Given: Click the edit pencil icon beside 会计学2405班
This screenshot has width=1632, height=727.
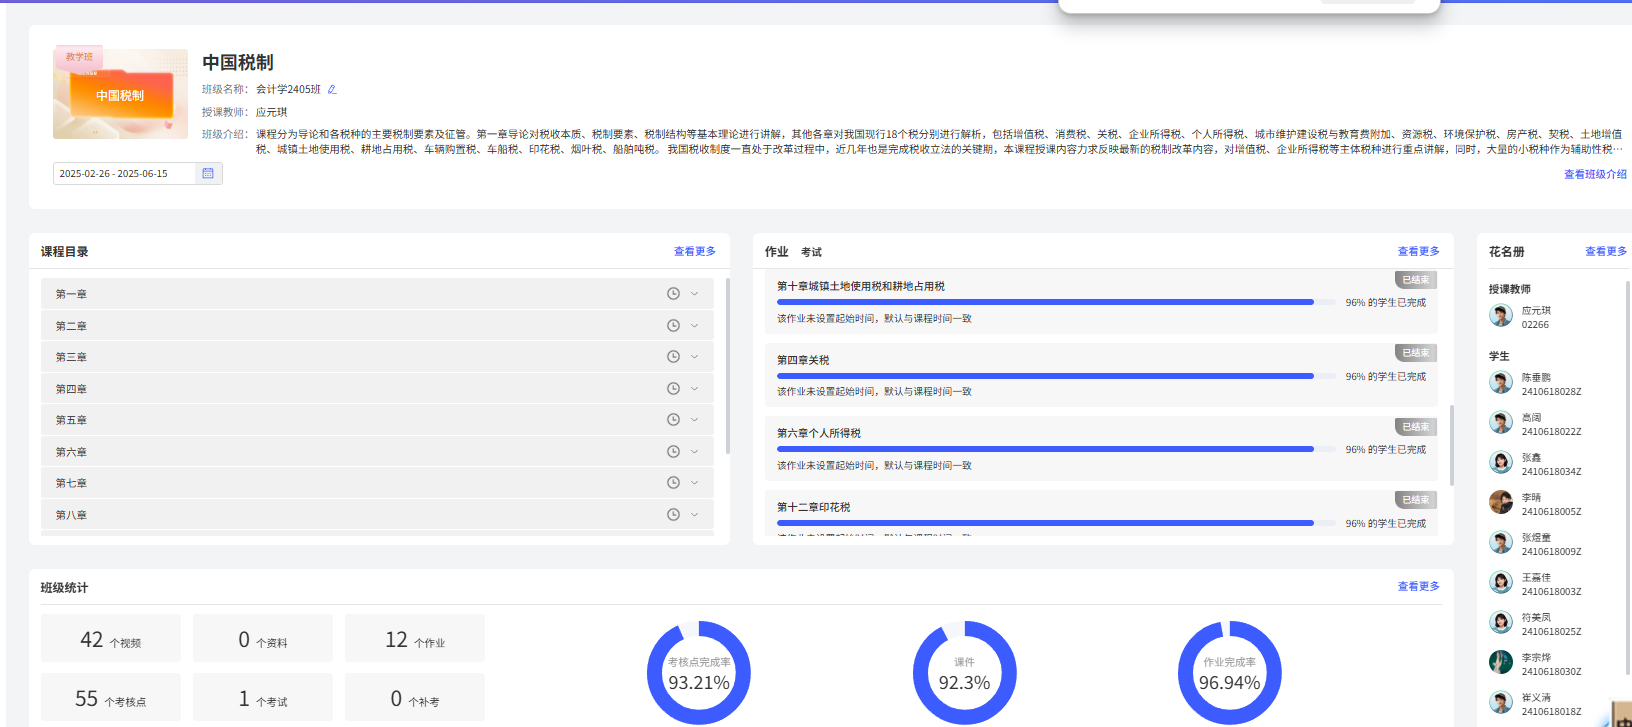Looking at the screenshot, I should tap(332, 90).
